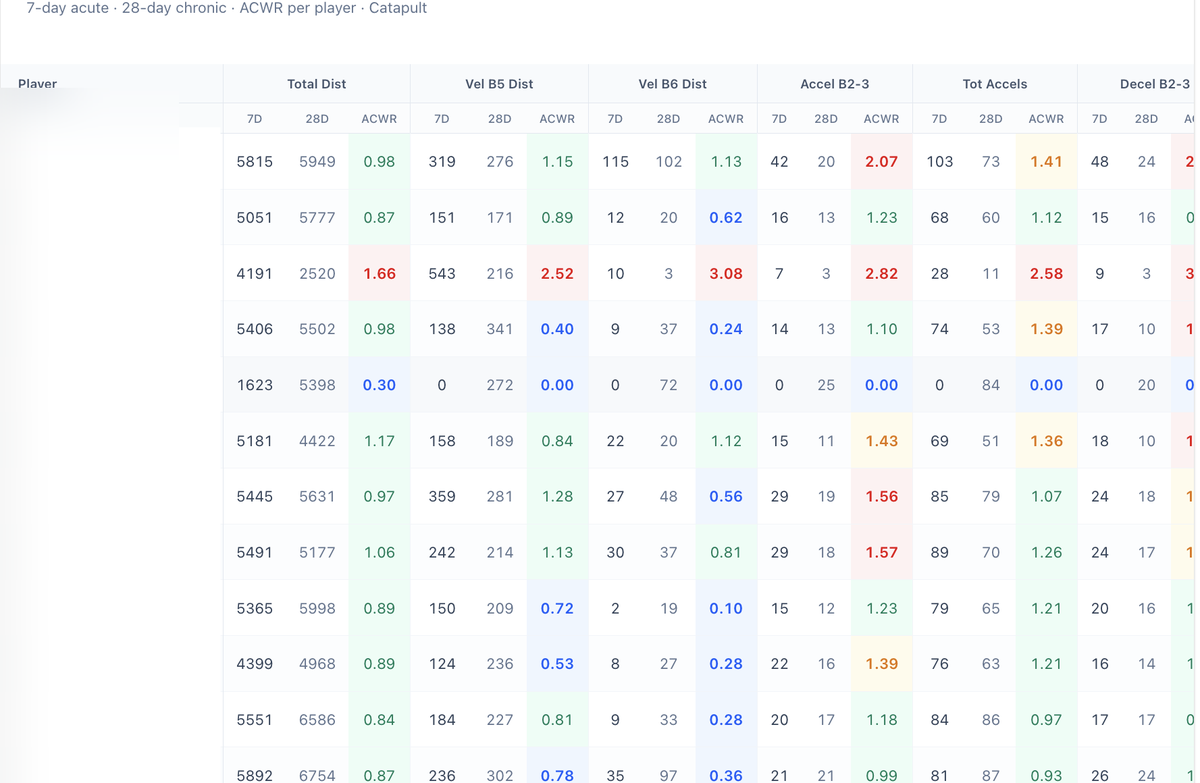Sort by ACWR under Total Dist
The image size is (1200, 783).
pyautogui.click(x=379, y=118)
